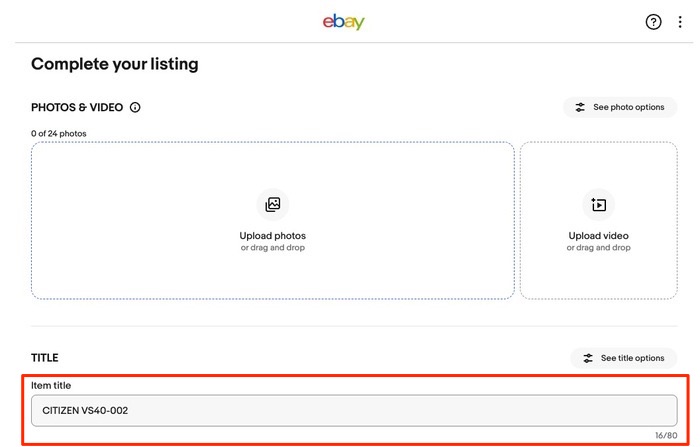Focus the Item title text field
The image size is (700, 447).
[x=354, y=410]
